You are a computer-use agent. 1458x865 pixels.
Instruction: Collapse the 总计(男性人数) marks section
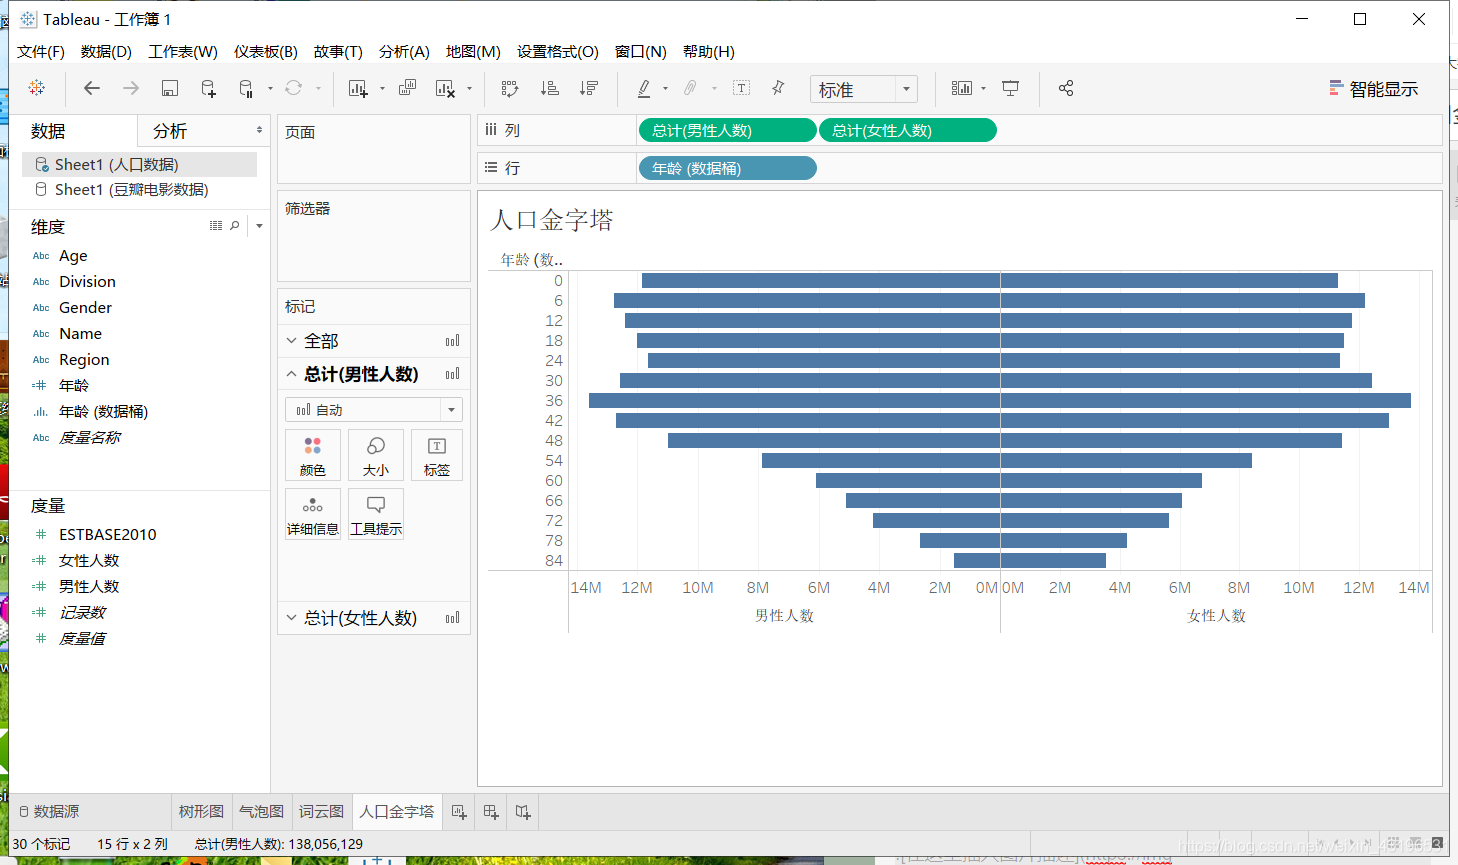tap(291, 374)
